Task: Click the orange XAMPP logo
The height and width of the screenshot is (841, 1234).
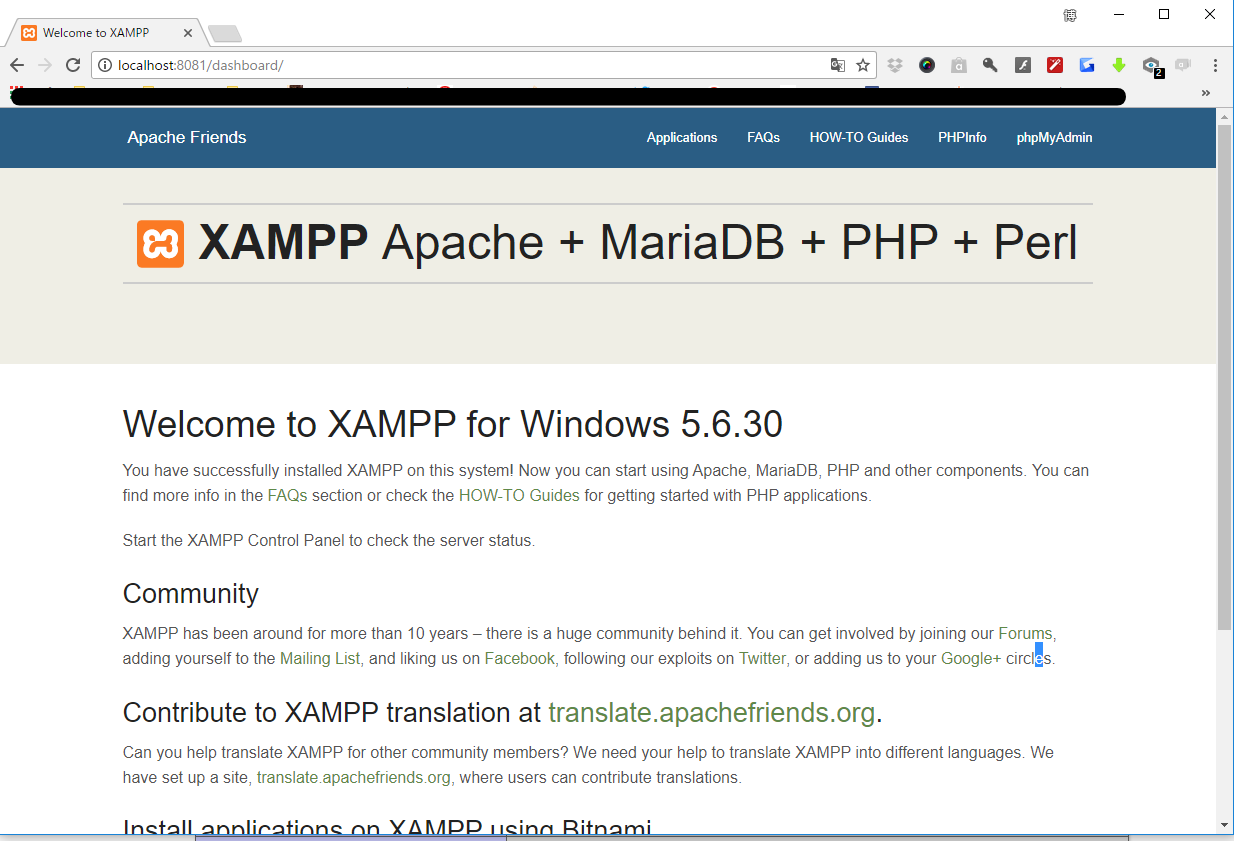Action: coord(160,243)
